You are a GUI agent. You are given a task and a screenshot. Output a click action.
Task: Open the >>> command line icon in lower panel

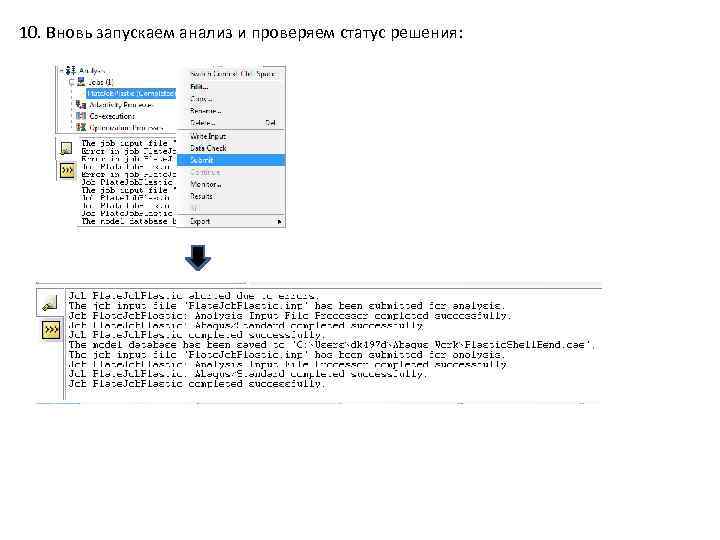pos(51,330)
